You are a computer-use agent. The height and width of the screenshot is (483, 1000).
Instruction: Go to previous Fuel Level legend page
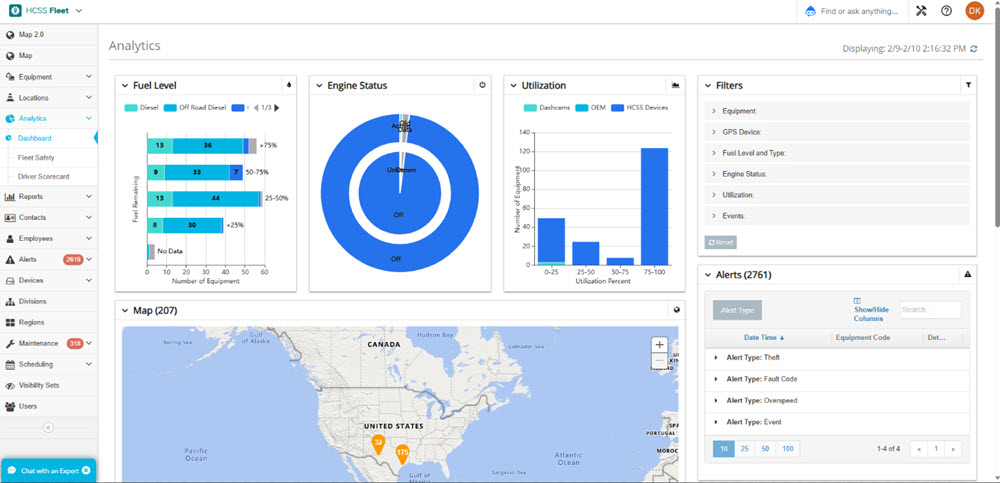(x=256, y=108)
